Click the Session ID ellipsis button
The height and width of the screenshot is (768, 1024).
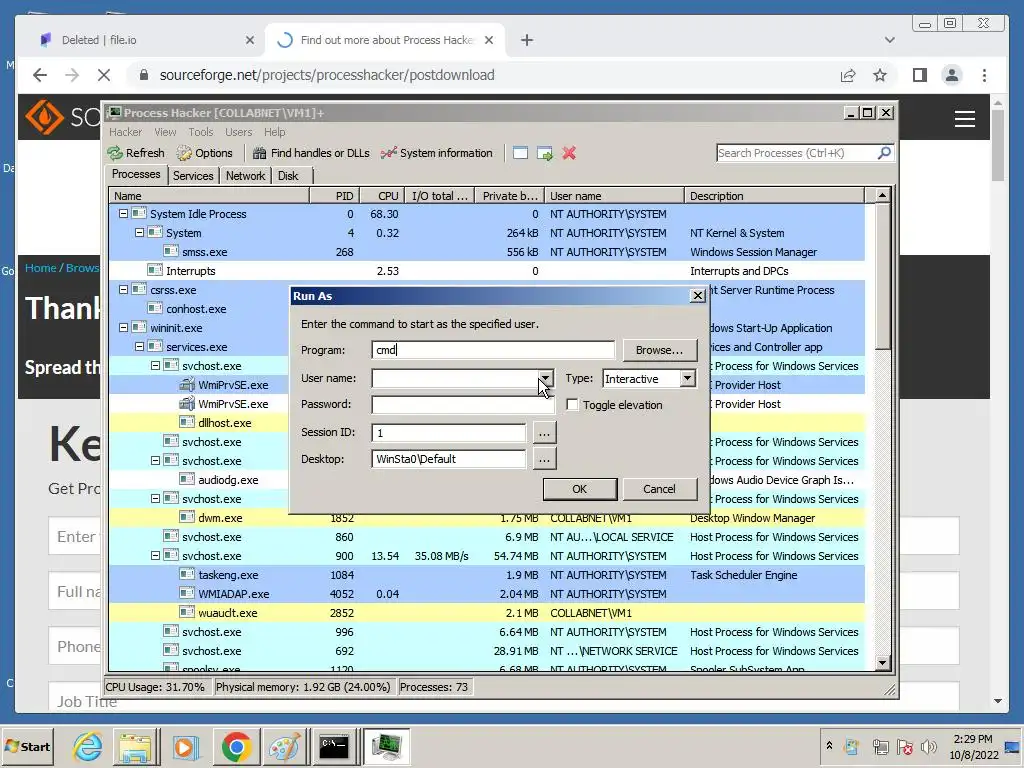point(545,432)
